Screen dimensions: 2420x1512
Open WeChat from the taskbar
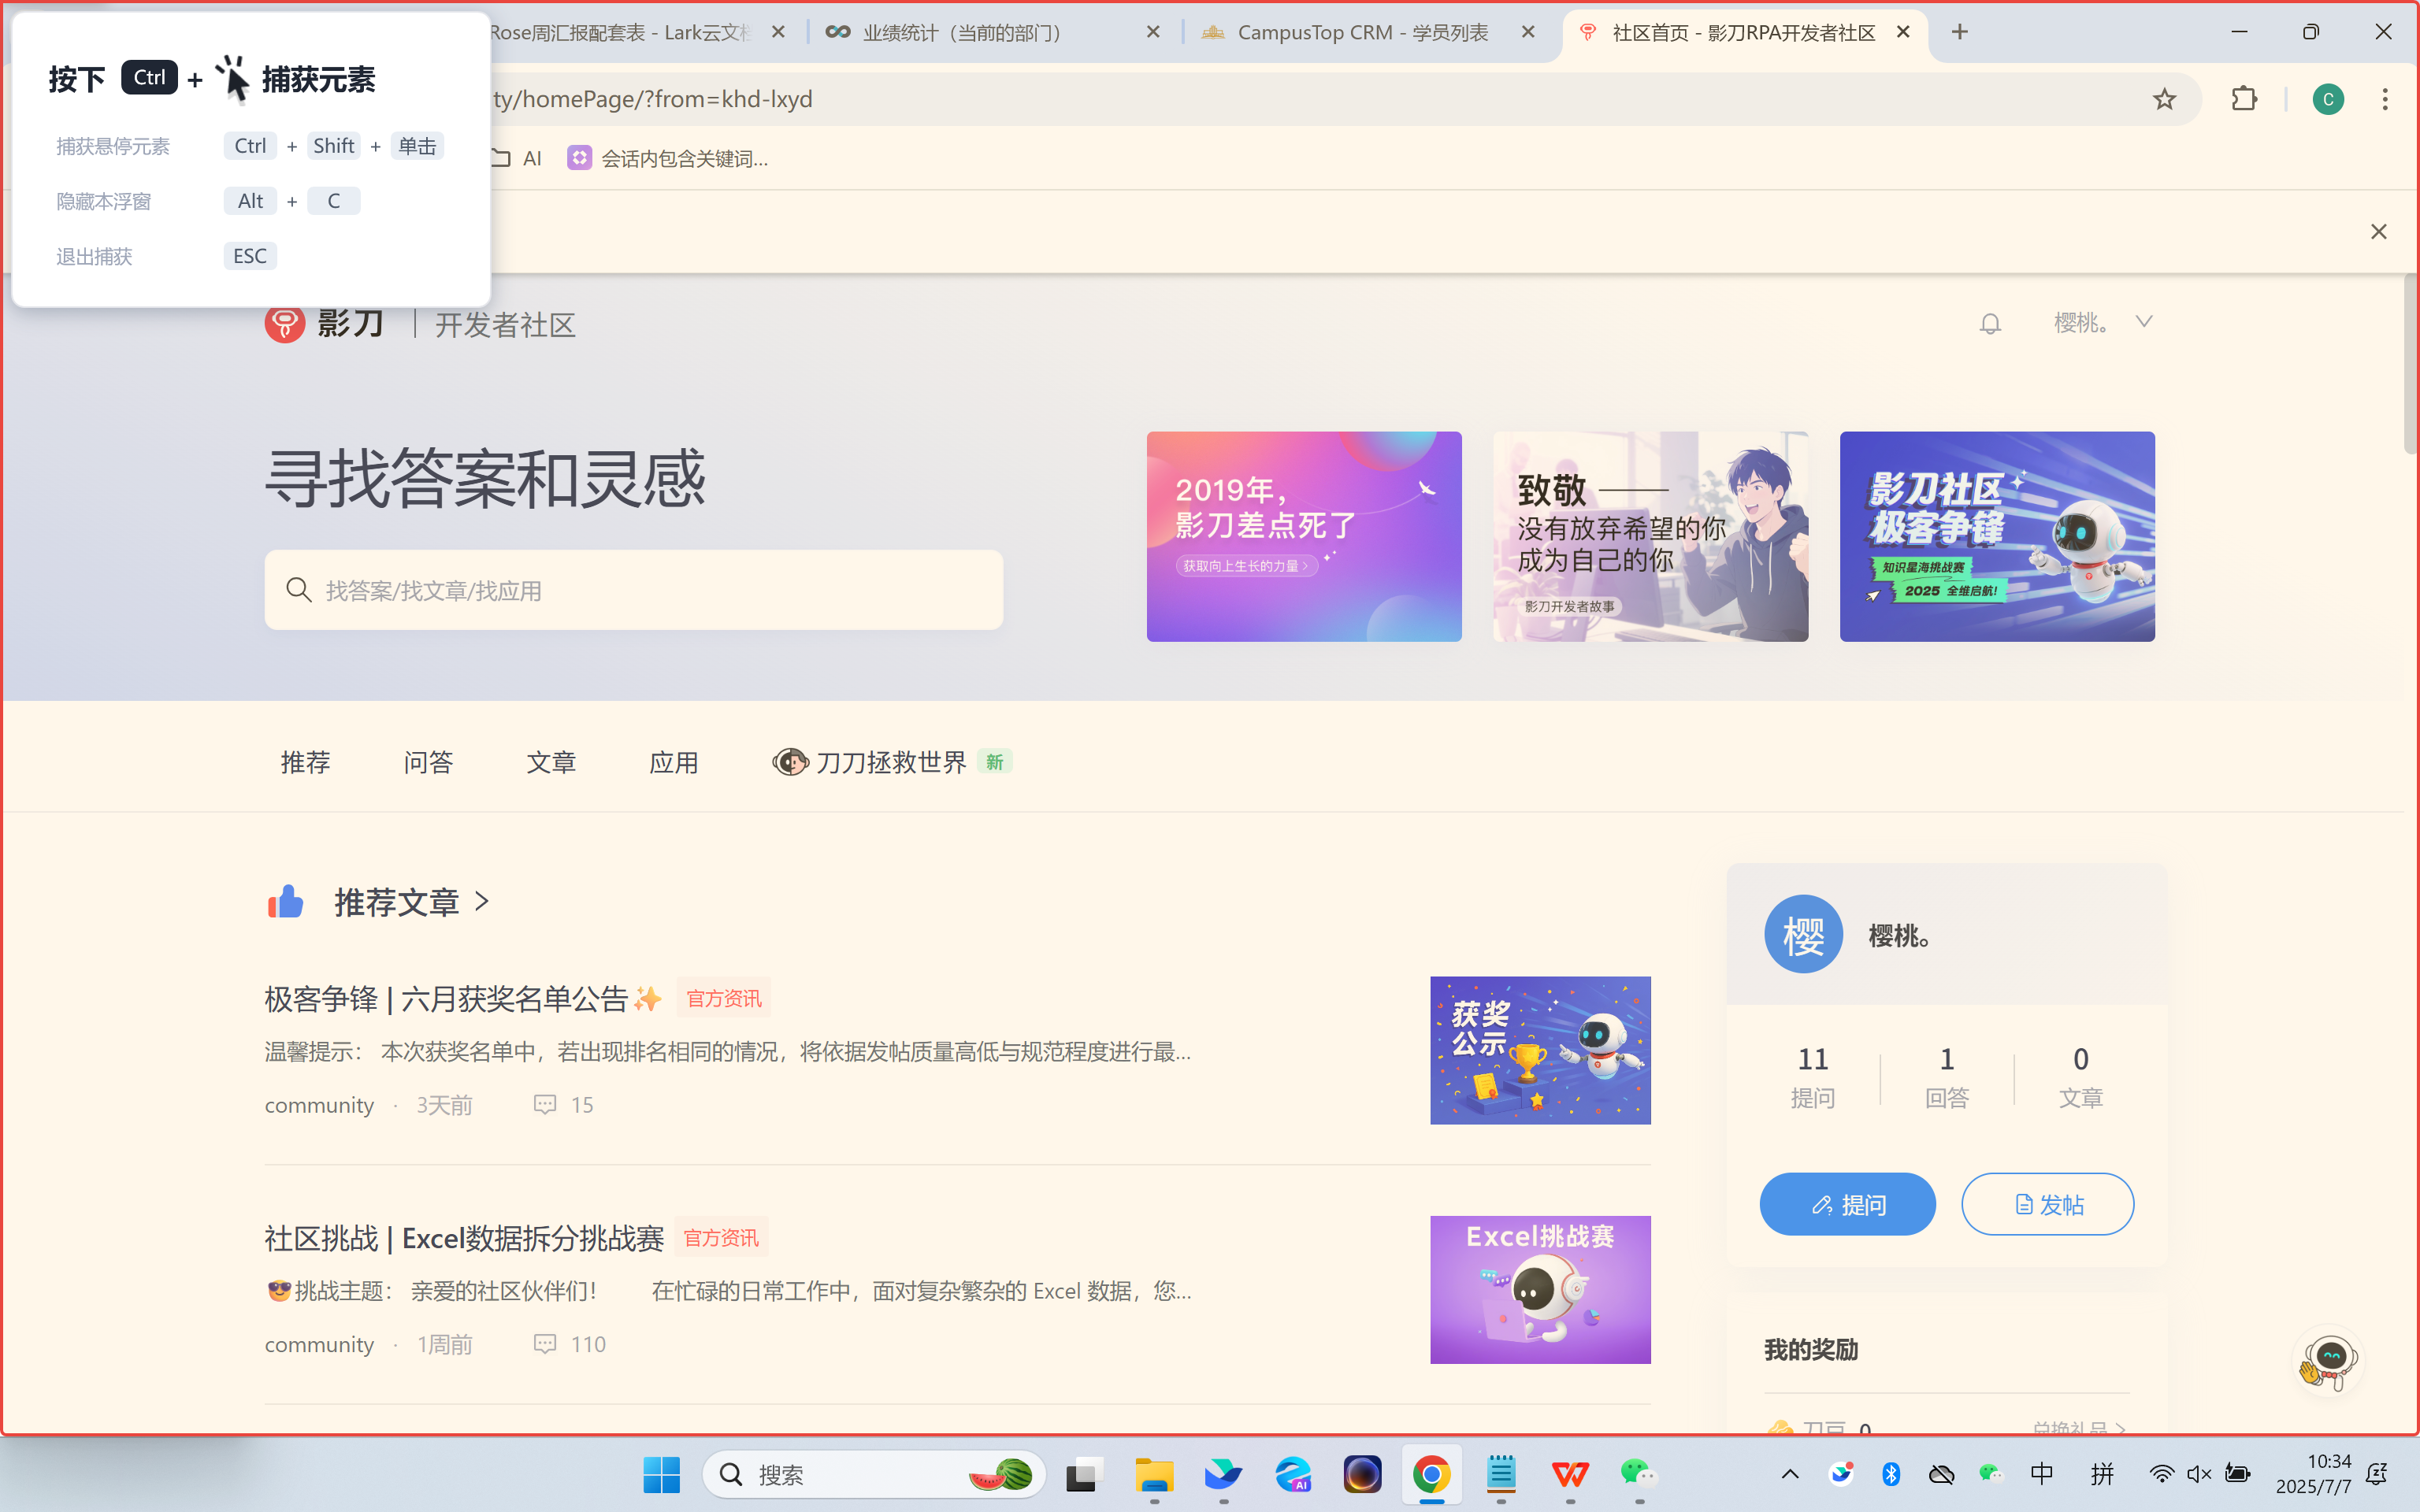point(1639,1474)
